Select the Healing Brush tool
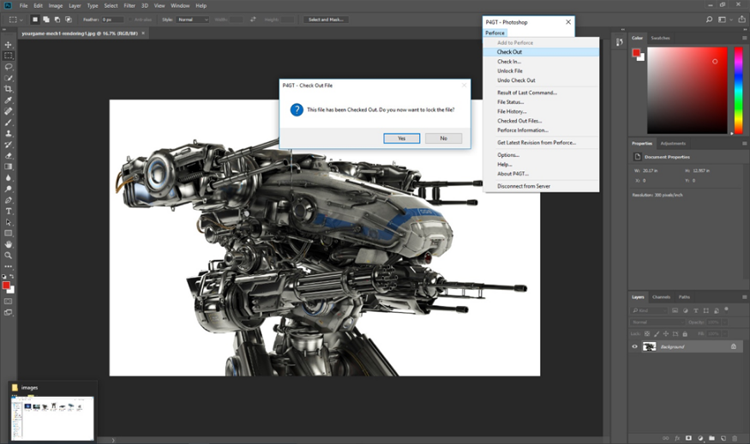The width and height of the screenshot is (750, 444). (8, 111)
